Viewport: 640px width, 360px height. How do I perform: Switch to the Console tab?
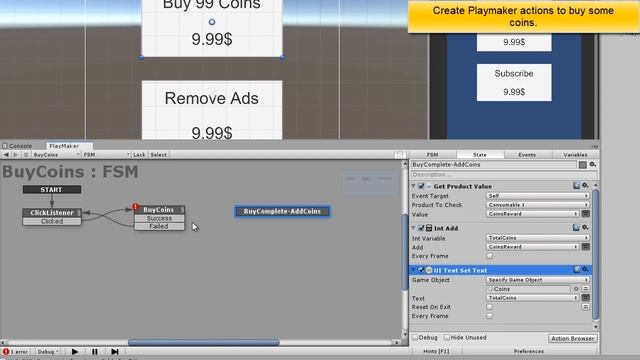[x=17, y=146]
